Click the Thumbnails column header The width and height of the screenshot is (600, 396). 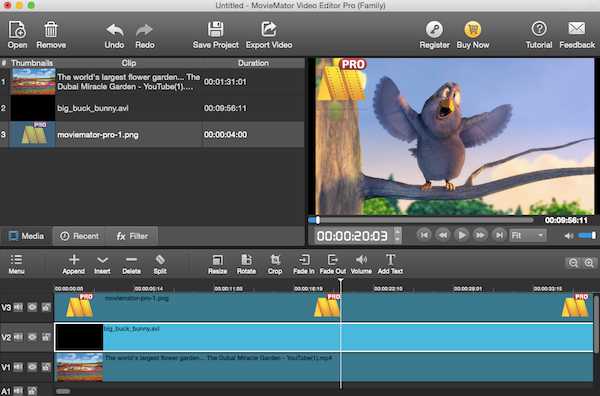click(32, 63)
